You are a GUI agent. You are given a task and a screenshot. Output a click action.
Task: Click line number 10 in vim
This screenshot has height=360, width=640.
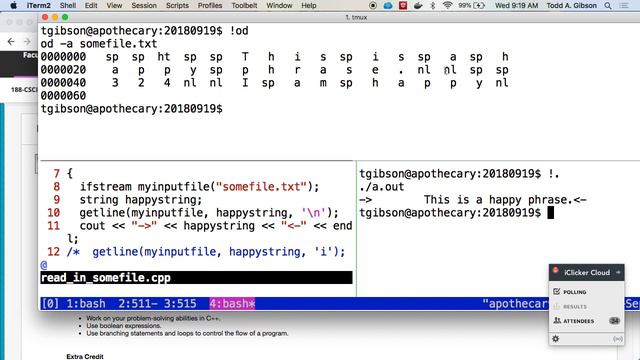click(53, 213)
